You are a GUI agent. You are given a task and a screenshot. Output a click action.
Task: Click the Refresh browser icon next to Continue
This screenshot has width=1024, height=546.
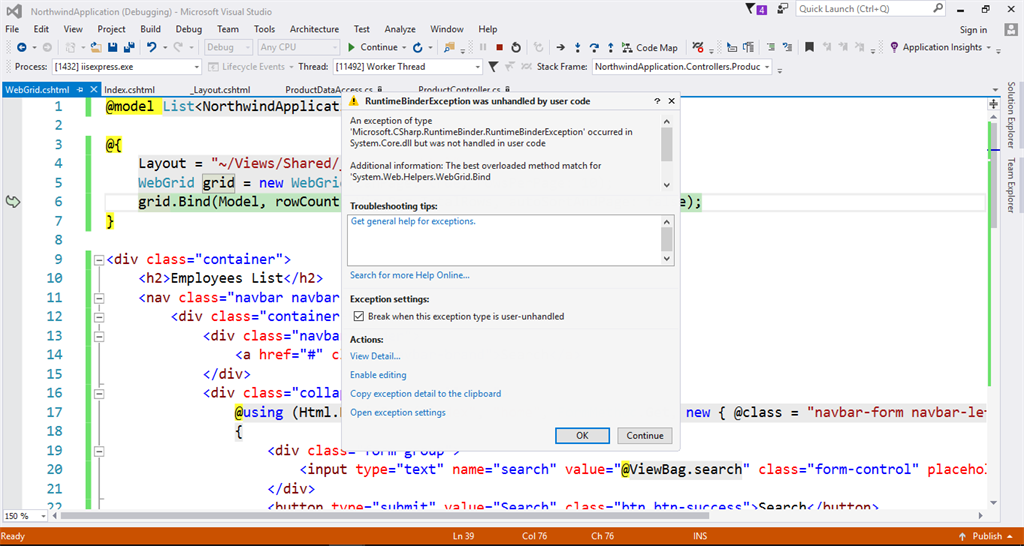tap(417, 48)
